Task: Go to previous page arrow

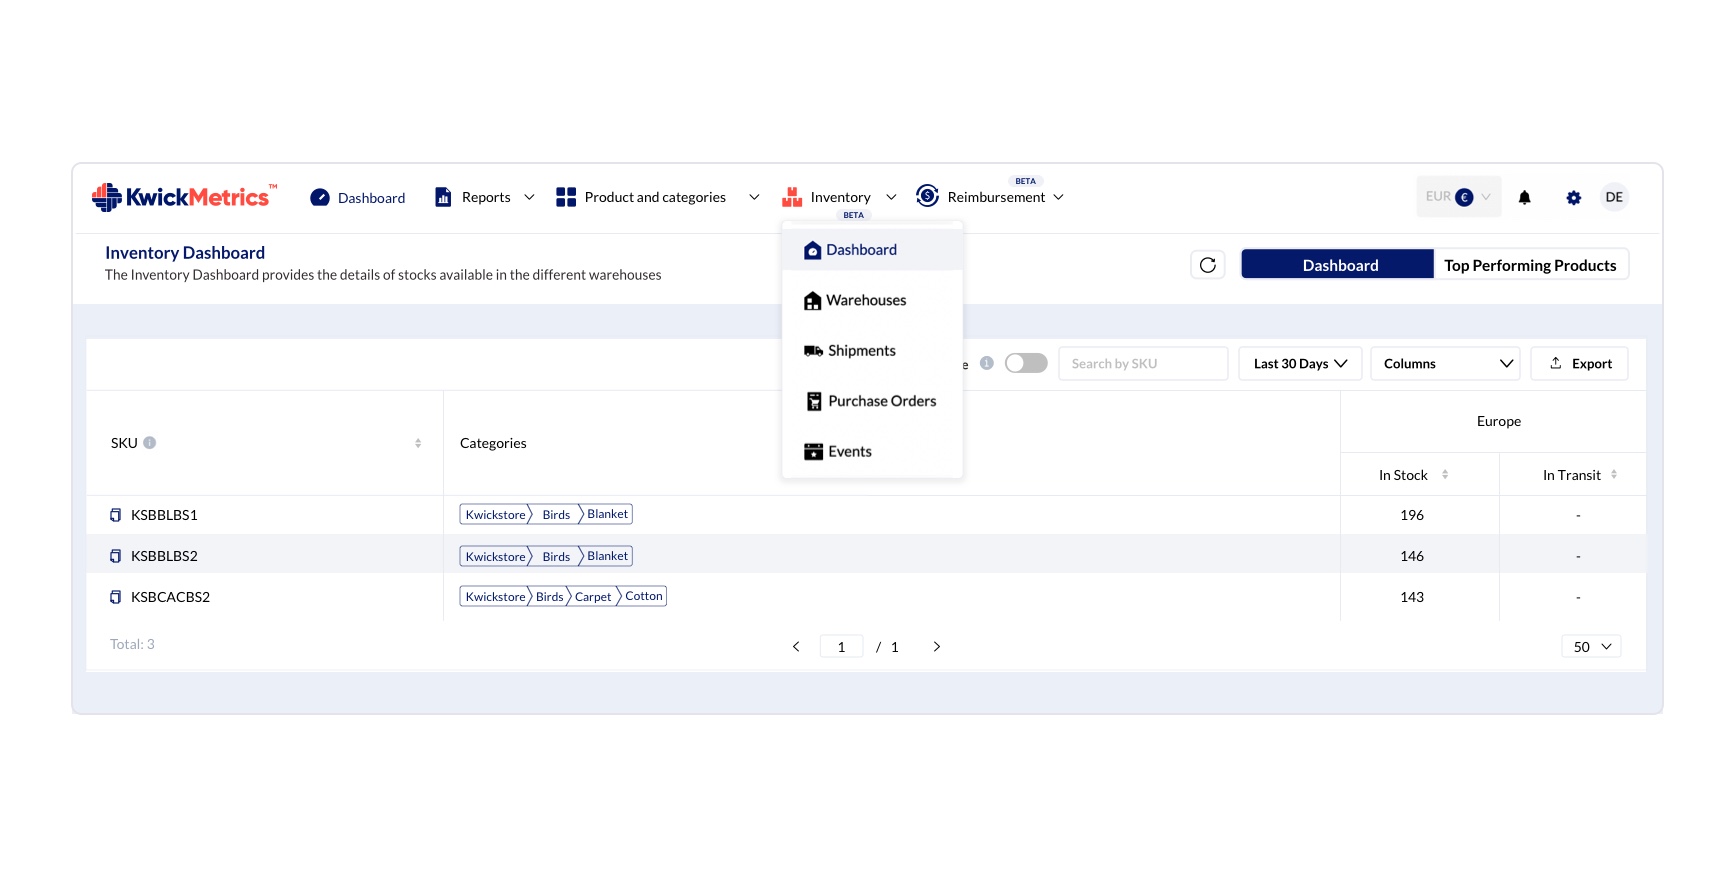Action: pyautogui.click(x=796, y=647)
